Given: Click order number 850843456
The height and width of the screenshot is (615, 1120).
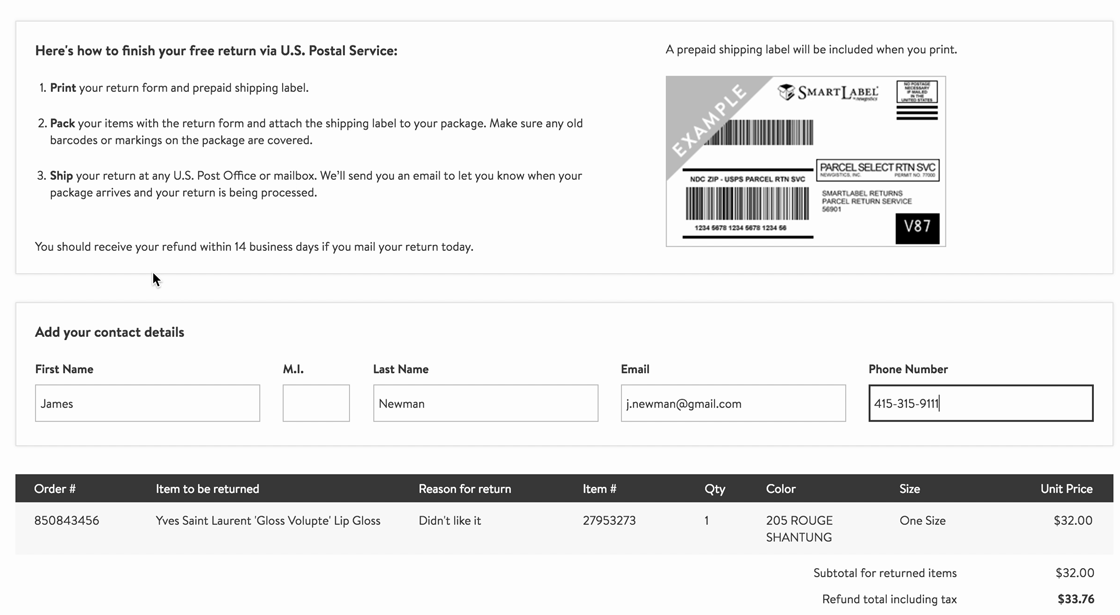Looking at the screenshot, I should 67,521.
